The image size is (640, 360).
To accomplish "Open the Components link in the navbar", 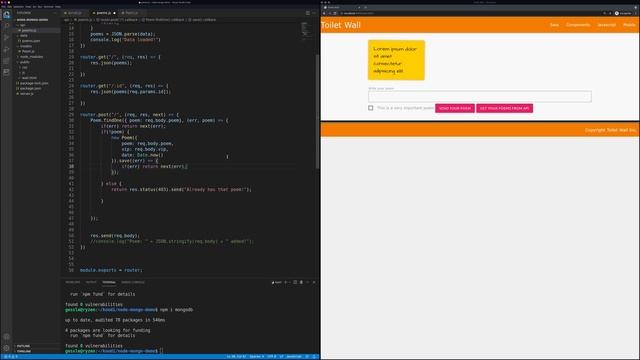I will tap(578, 25).
